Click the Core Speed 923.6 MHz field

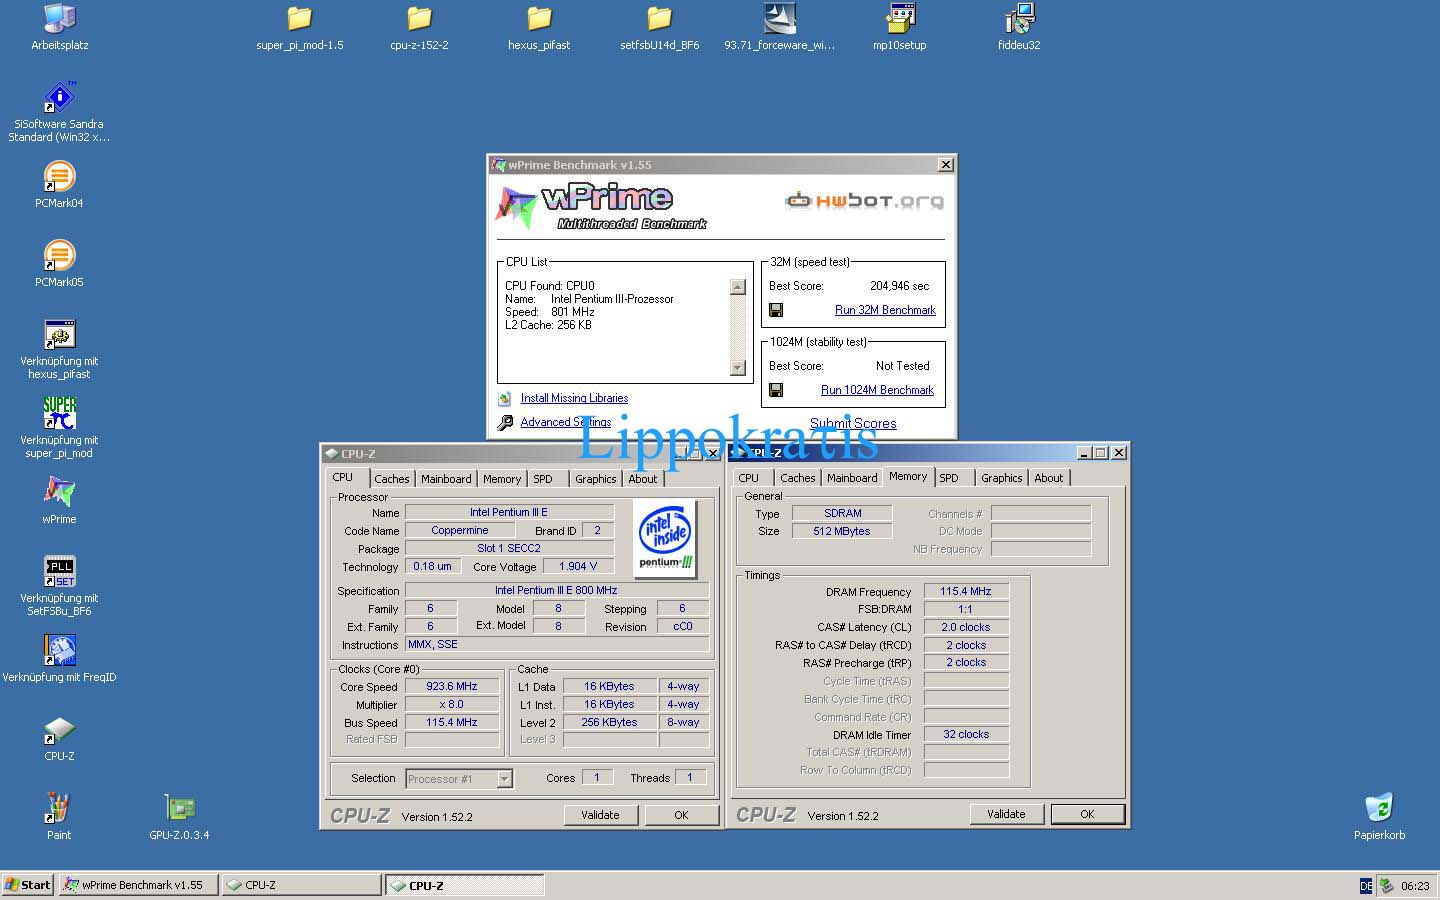pos(452,686)
